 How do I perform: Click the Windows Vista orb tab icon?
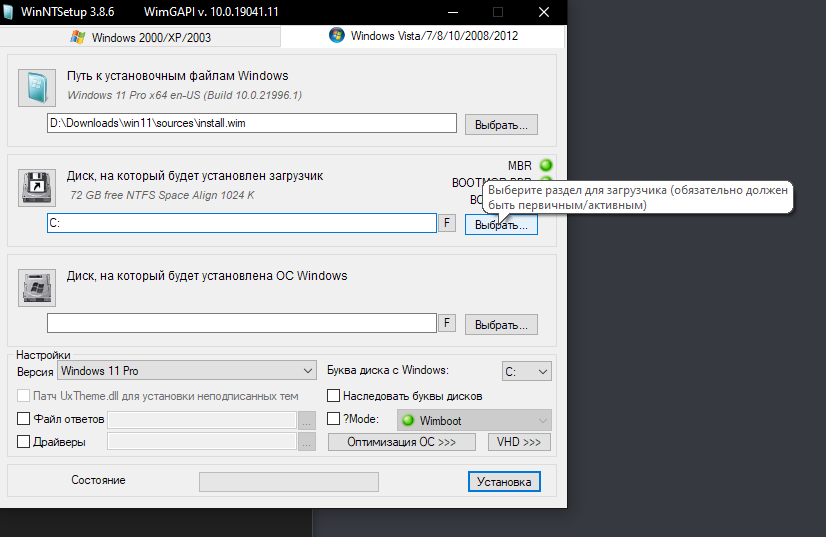[336, 35]
